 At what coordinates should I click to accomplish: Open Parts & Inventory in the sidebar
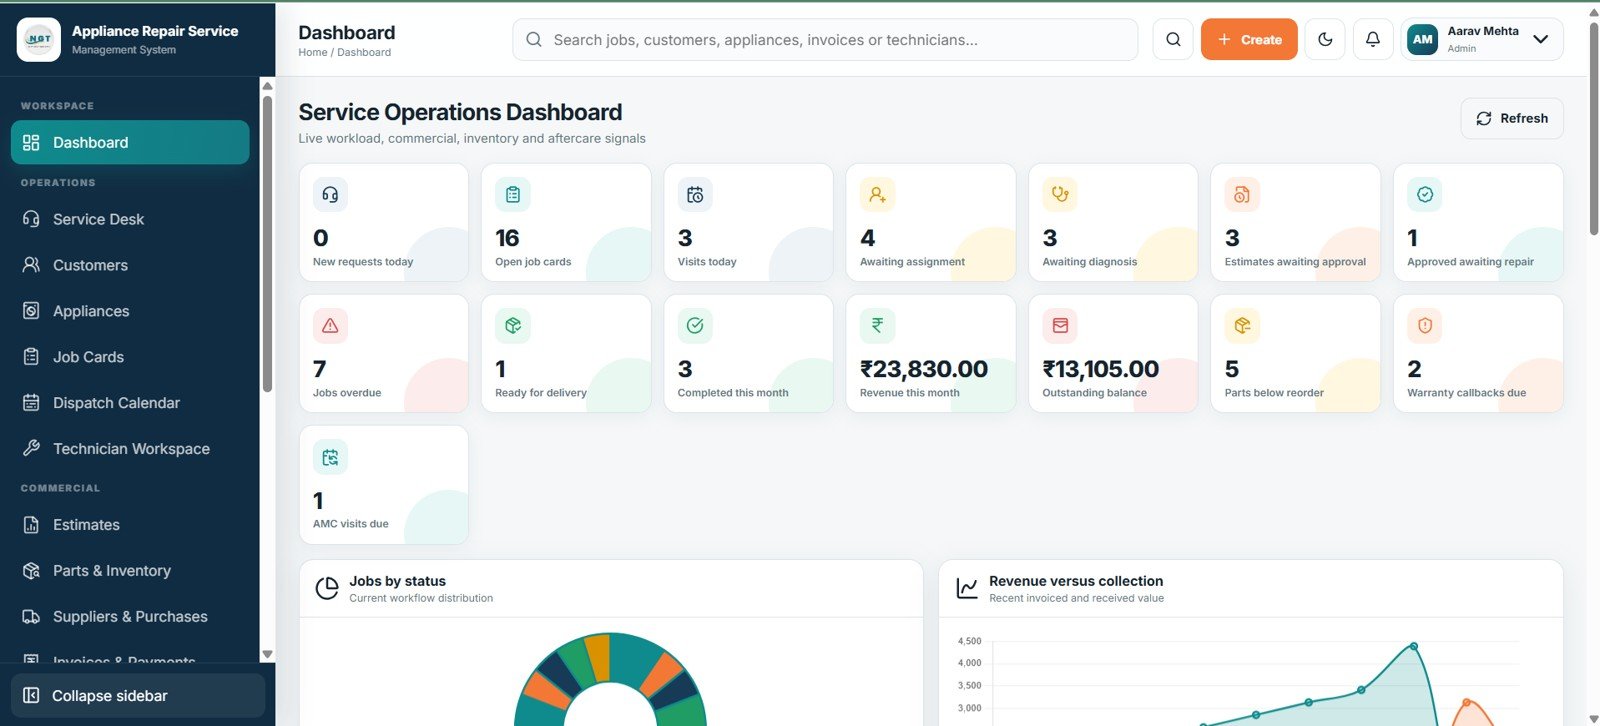(130, 571)
